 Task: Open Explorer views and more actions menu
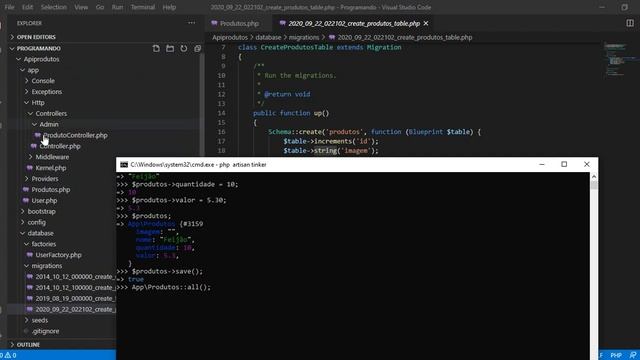pos(191,23)
